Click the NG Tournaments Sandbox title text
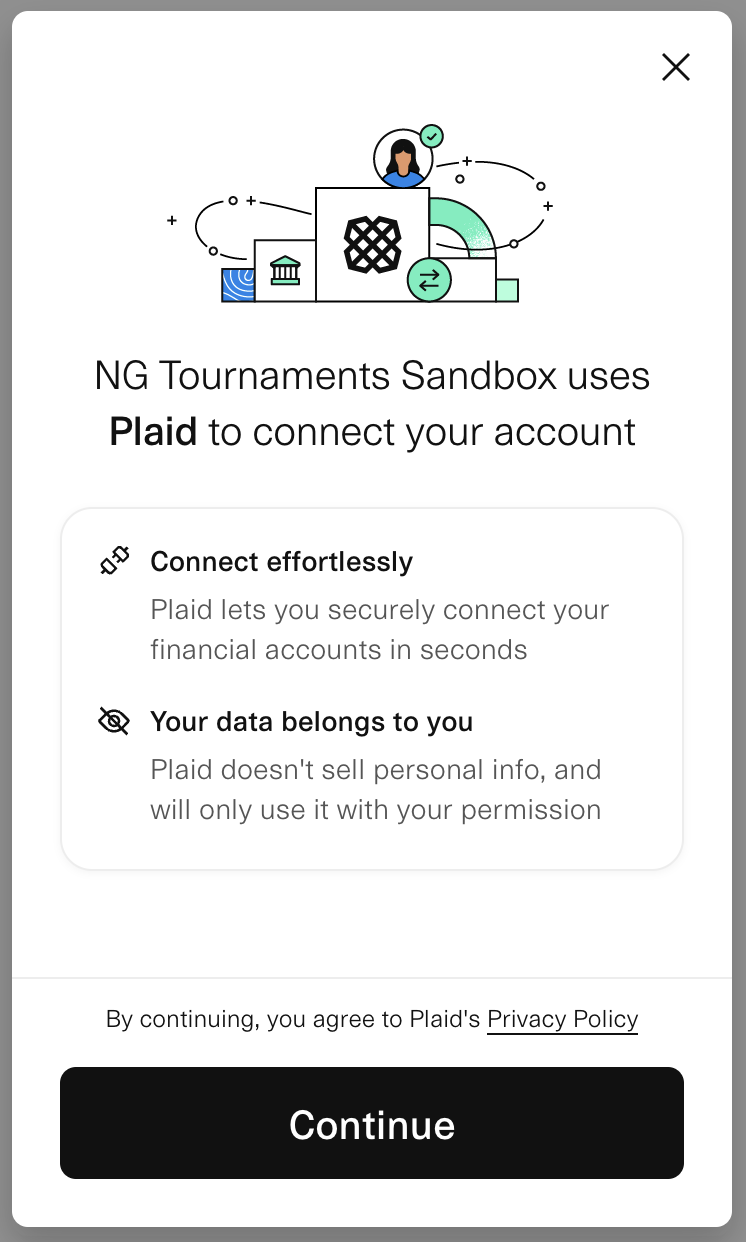The width and height of the screenshot is (746, 1242). point(372,376)
